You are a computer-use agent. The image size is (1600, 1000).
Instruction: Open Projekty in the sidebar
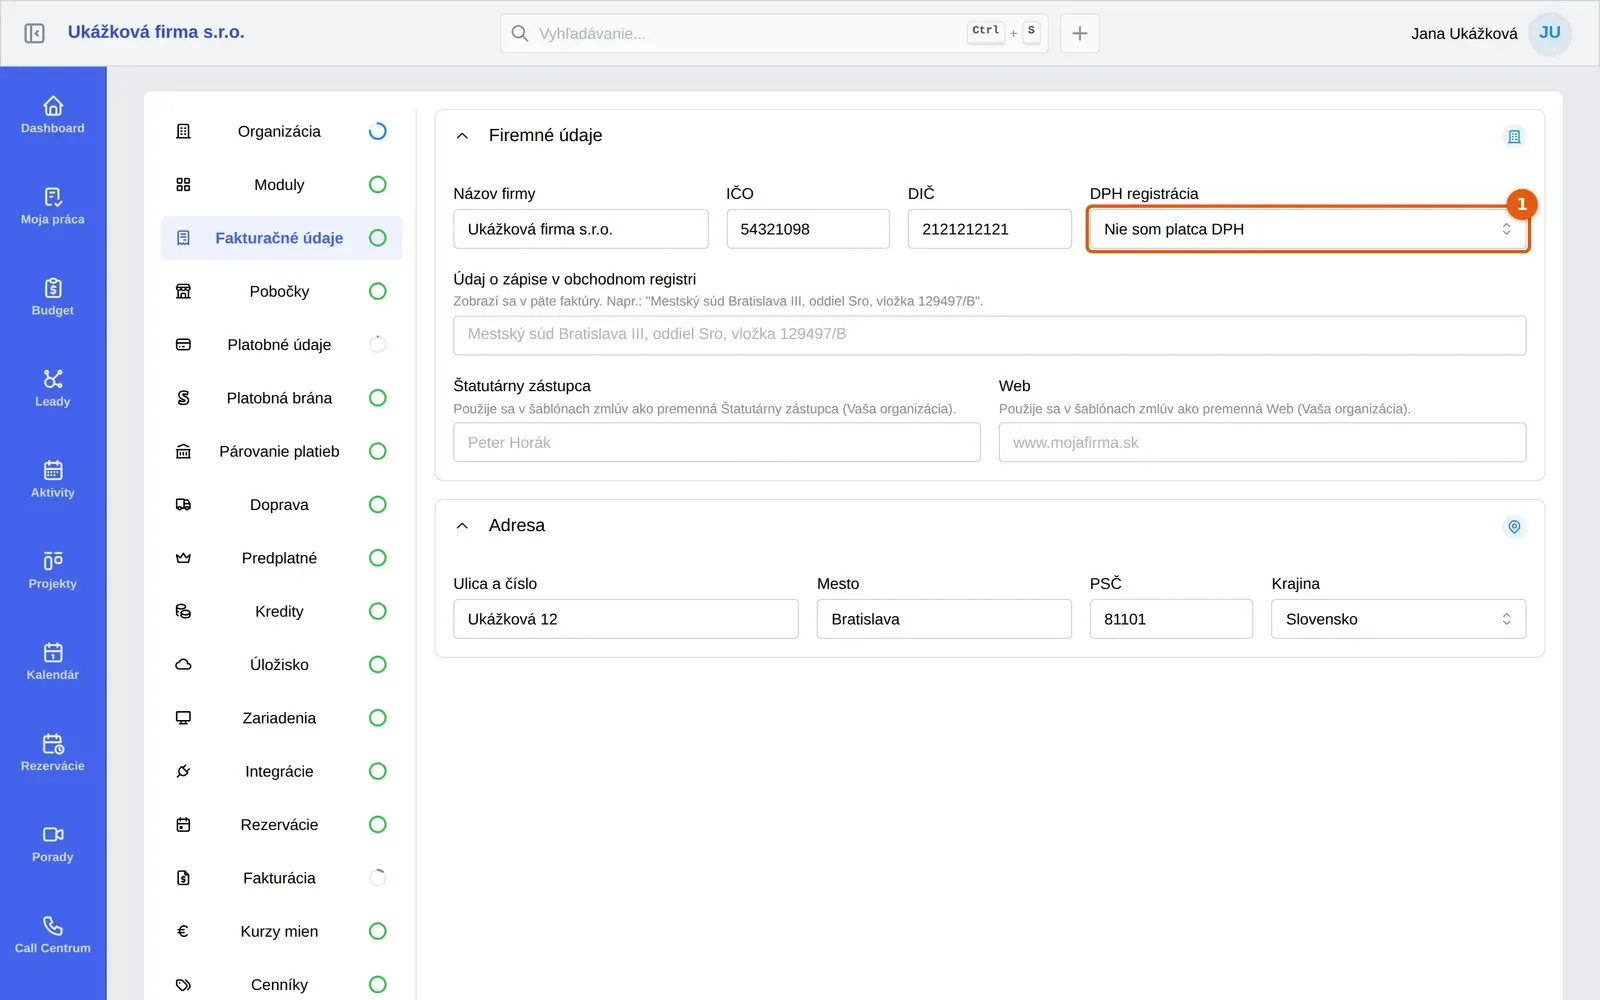[53, 569]
